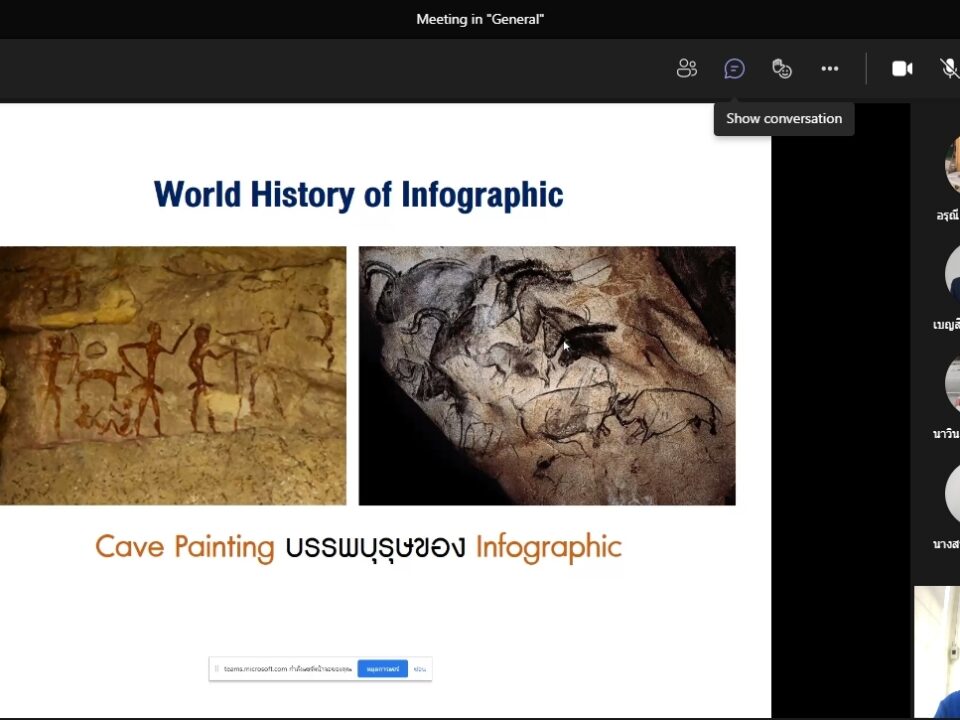Select participant เบญ in the side strip
This screenshot has width=960, height=720.
coord(947,288)
